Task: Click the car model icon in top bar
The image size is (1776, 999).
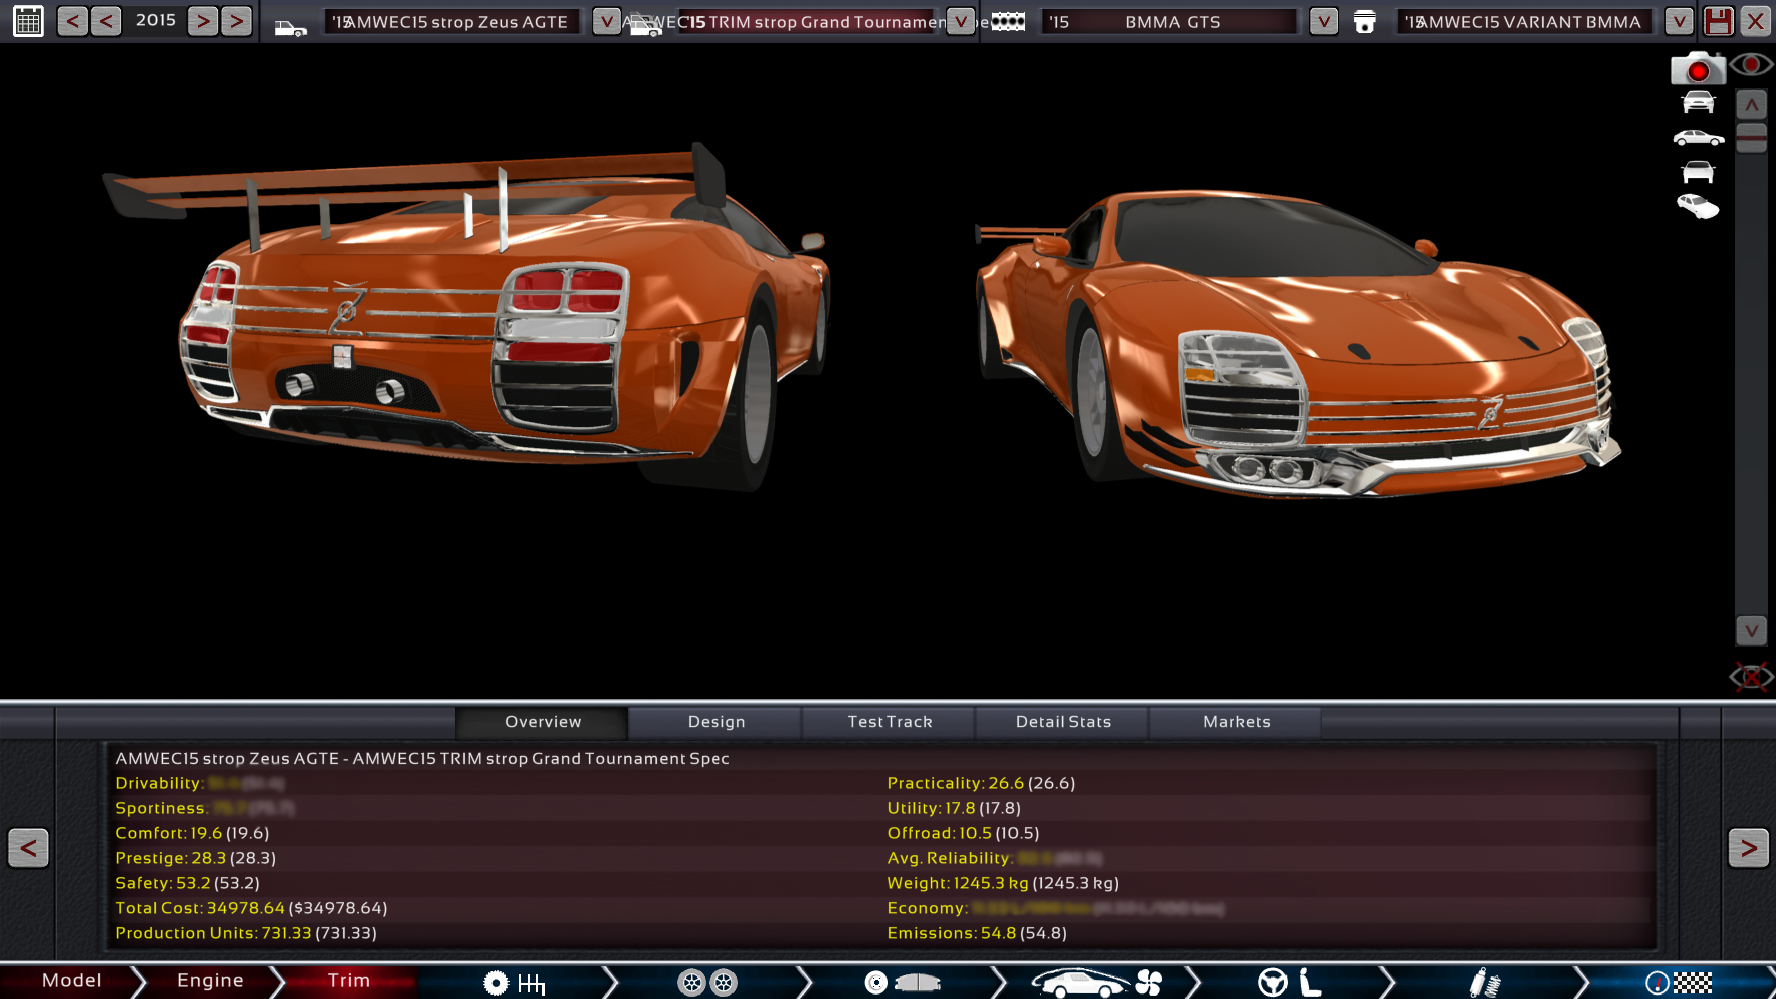Action: pyautogui.click(x=290, y=27)
